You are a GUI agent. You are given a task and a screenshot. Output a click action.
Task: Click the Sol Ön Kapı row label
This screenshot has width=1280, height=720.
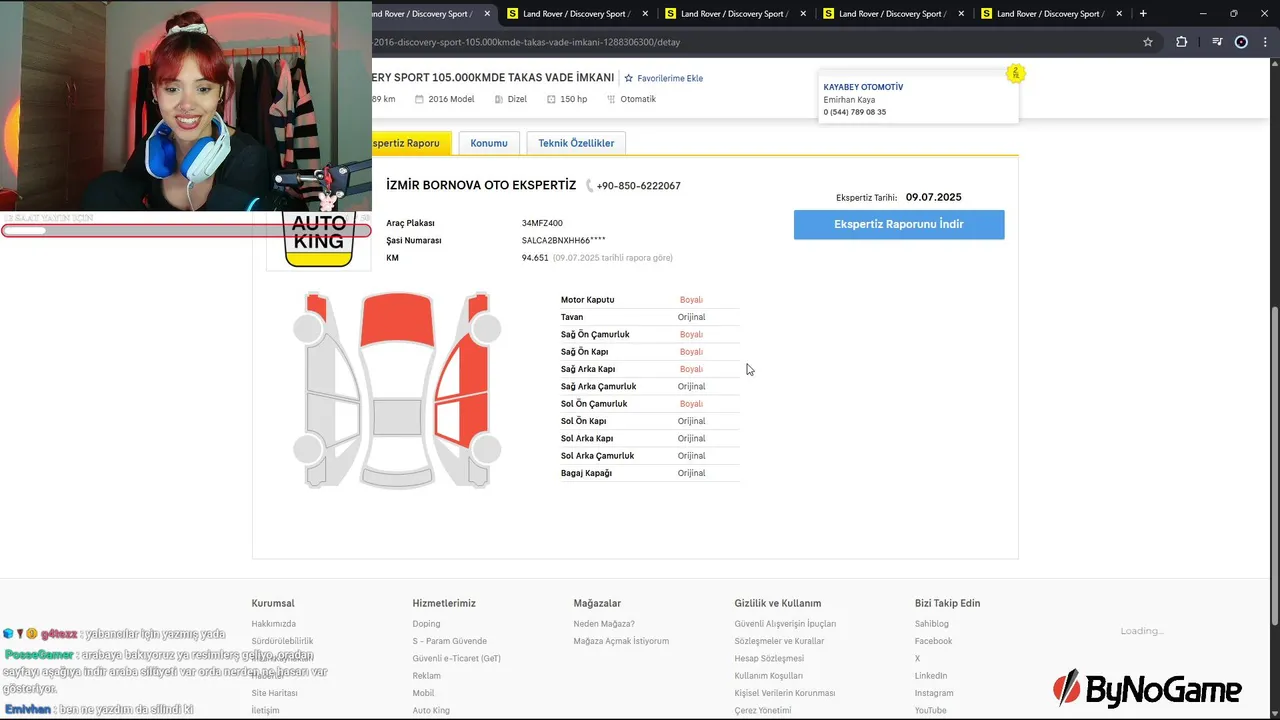pyautogui.click(x=584, y=421)
